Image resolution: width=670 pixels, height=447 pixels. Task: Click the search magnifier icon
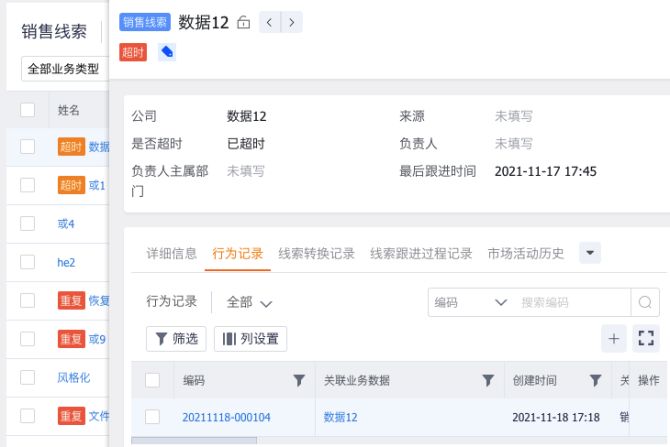(x=645, y=302)
